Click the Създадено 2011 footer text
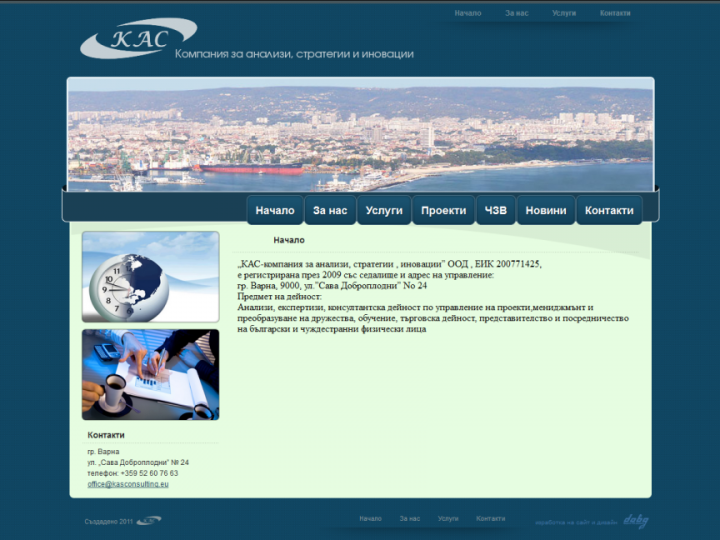 tap(109, 521)
